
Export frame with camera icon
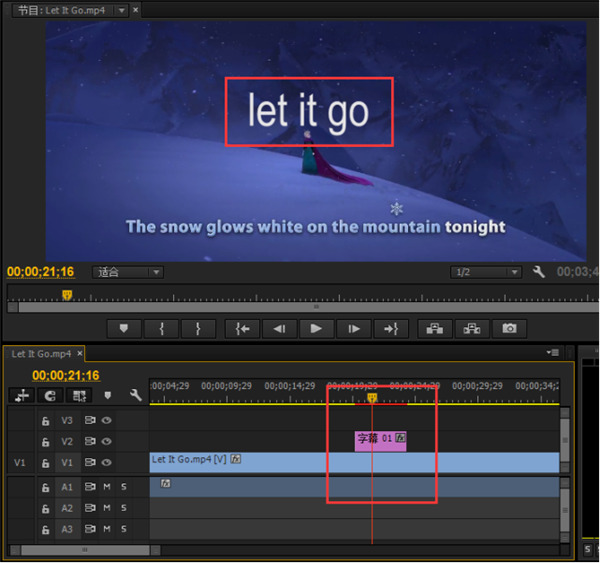pyautogui.click(x=509, y=328)
